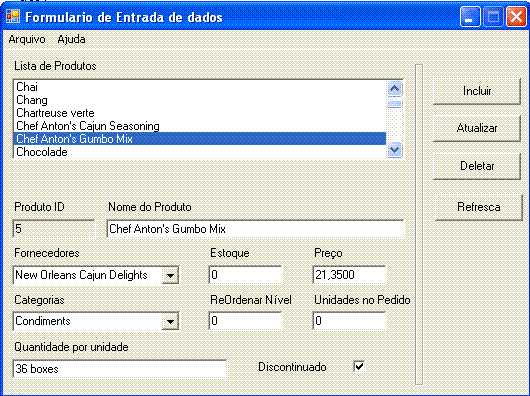Screen dimensions: 530x396
Task: Click the Preço input field
Action: click(349, 275)
